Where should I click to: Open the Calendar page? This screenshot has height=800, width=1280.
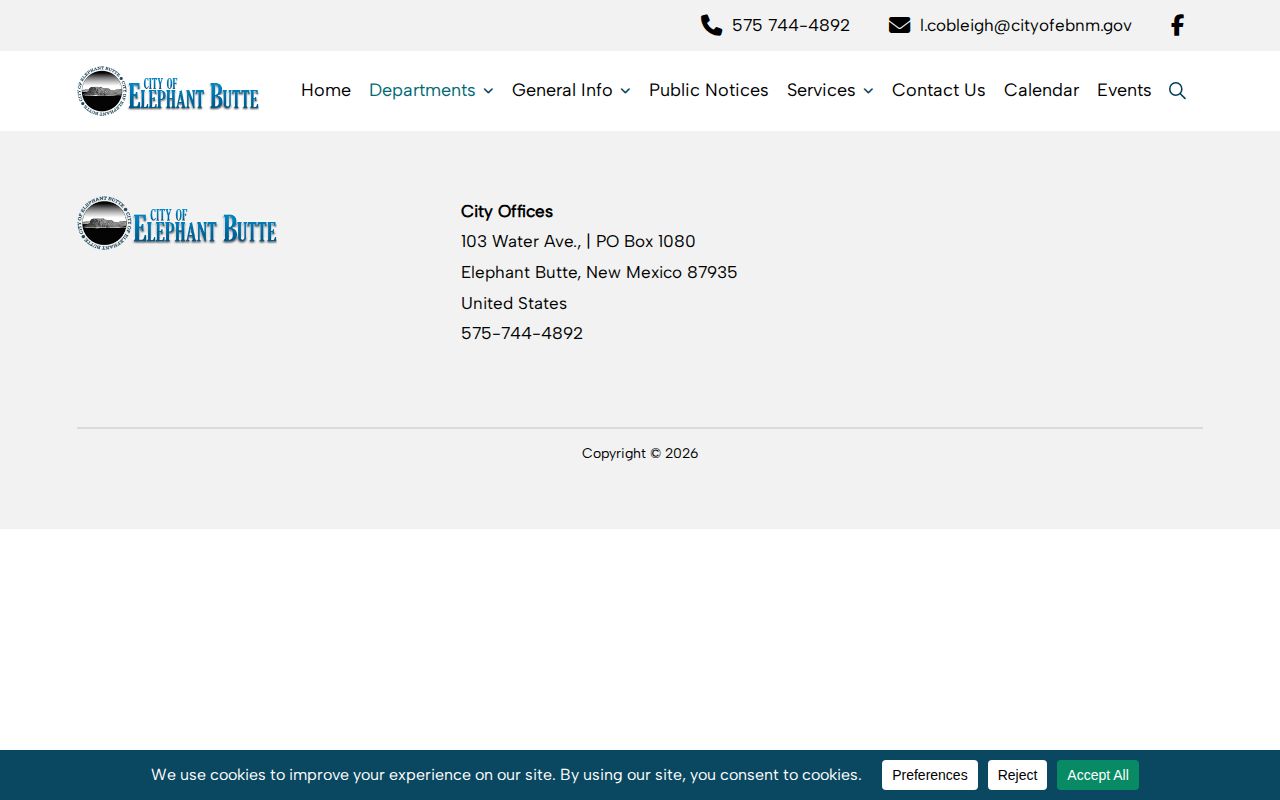click(x=1041, y=90)
